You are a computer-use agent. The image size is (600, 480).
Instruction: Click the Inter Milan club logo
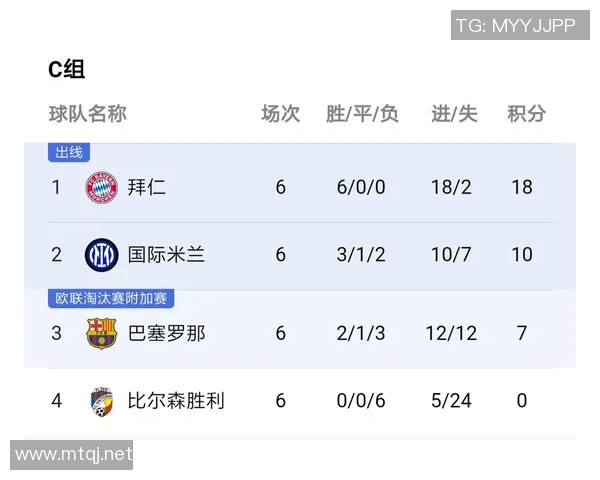(102, 254)
